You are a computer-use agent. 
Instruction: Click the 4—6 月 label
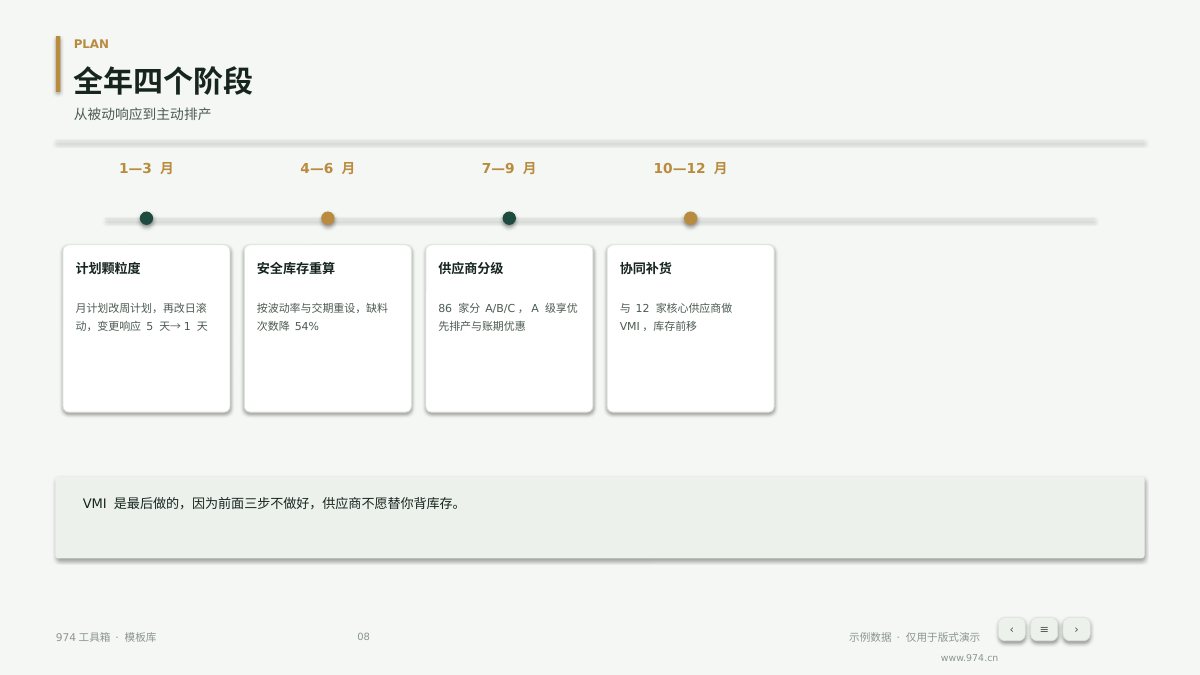pos(328,168)
